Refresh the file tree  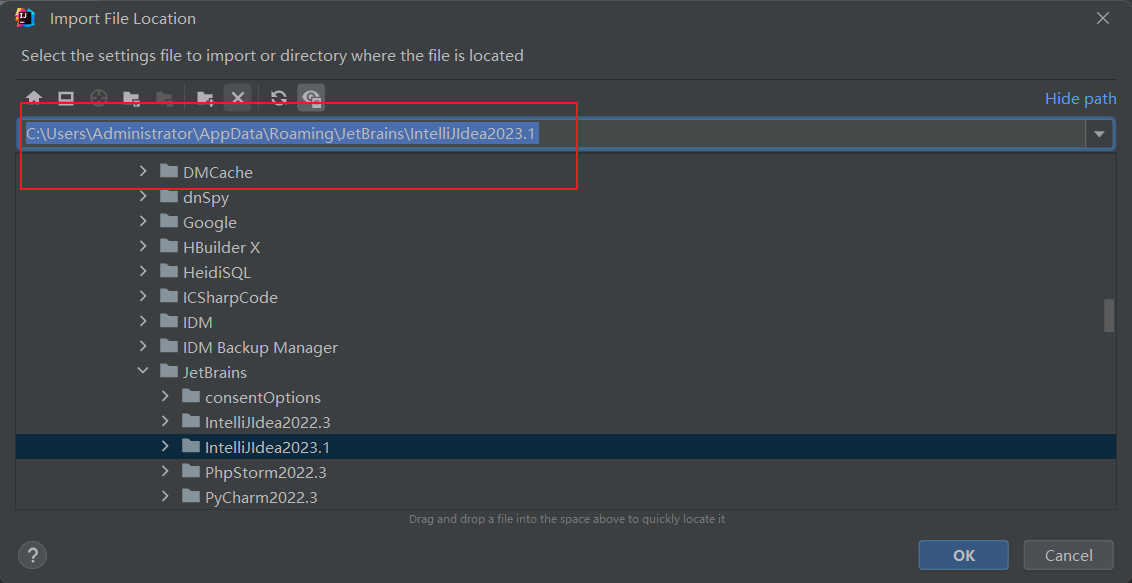279,98
